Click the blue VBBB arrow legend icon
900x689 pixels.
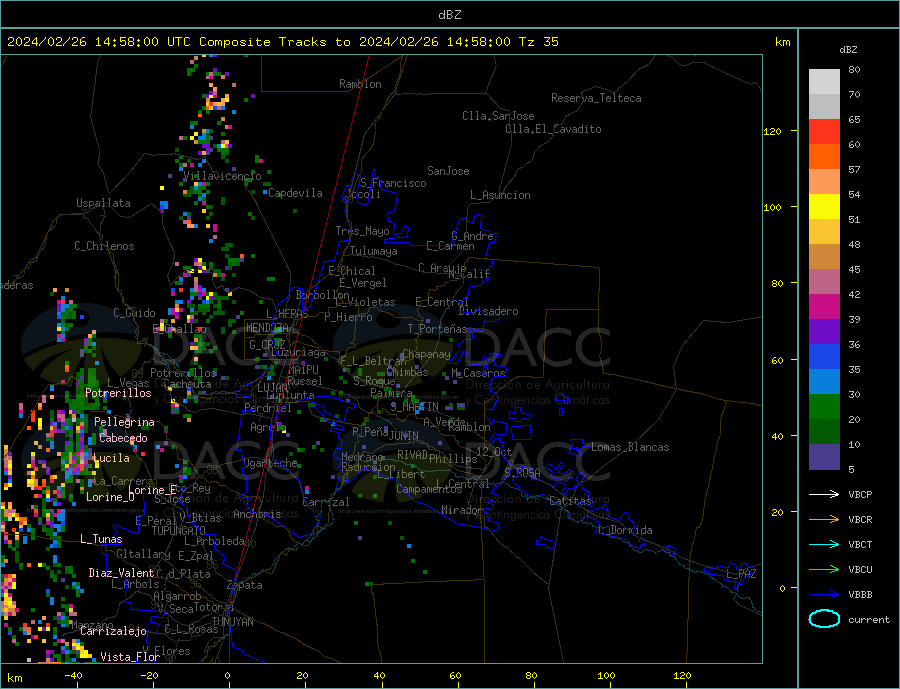click(824, 594)
